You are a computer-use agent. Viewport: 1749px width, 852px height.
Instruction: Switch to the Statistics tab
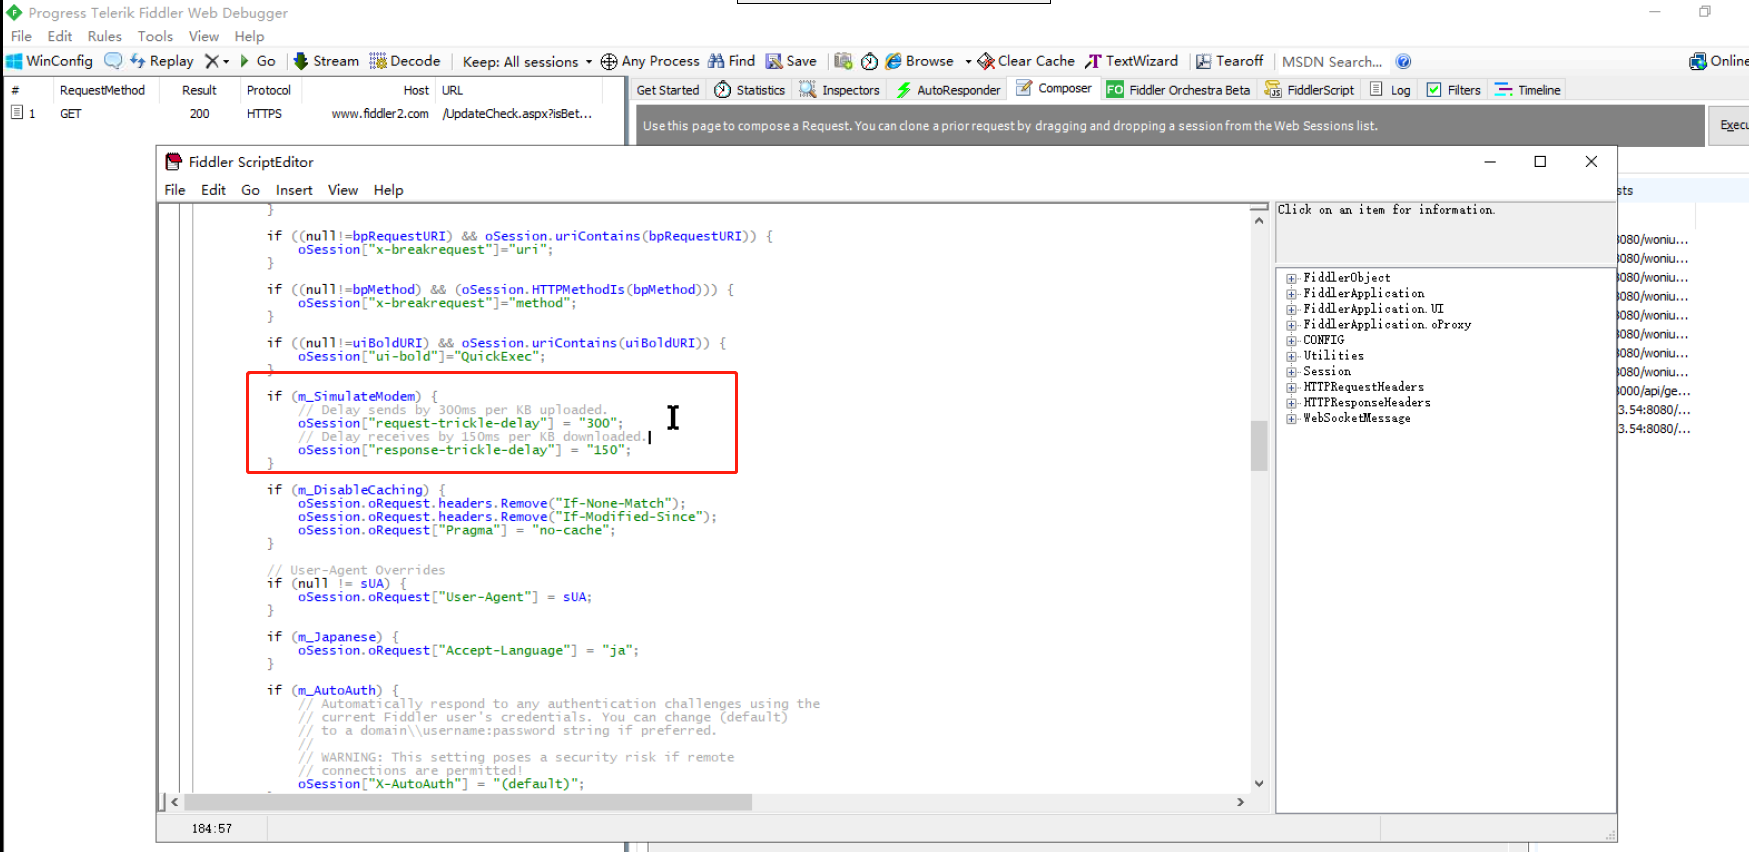point(750,90)
